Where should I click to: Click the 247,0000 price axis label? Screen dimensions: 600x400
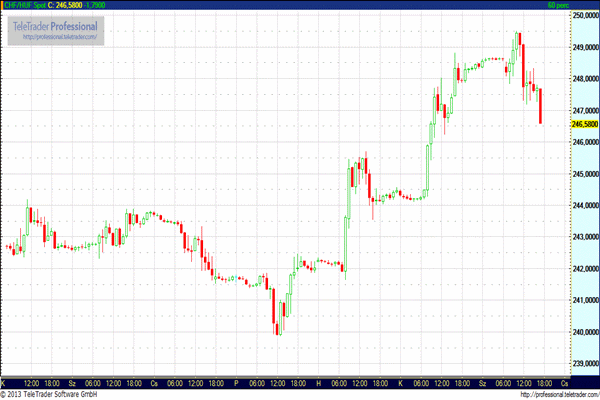[584, 110]
